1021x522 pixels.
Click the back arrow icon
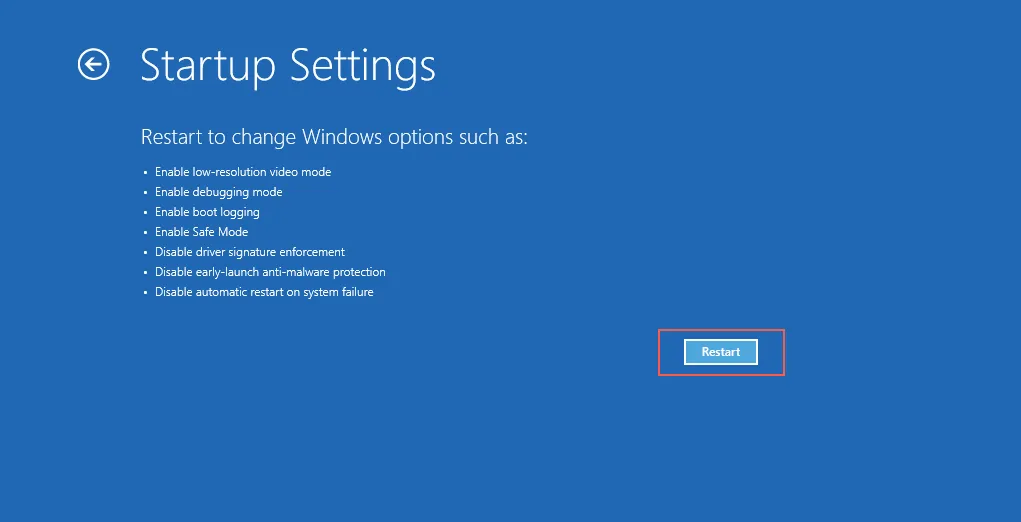pyautogui.click(x=94, y=64)
